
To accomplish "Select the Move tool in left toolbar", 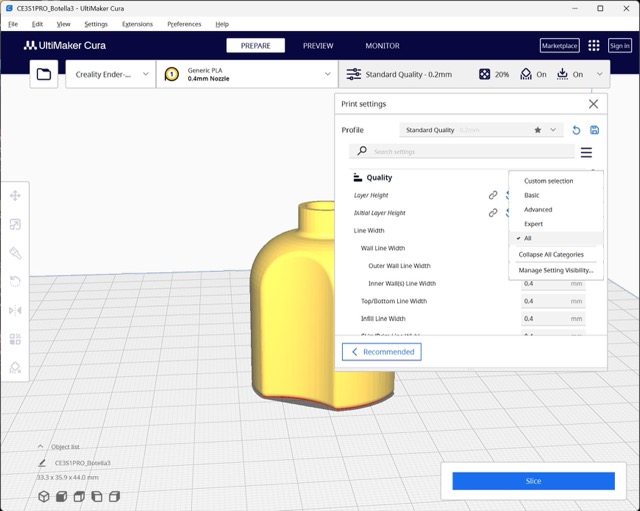I will [x=15, y=196].
